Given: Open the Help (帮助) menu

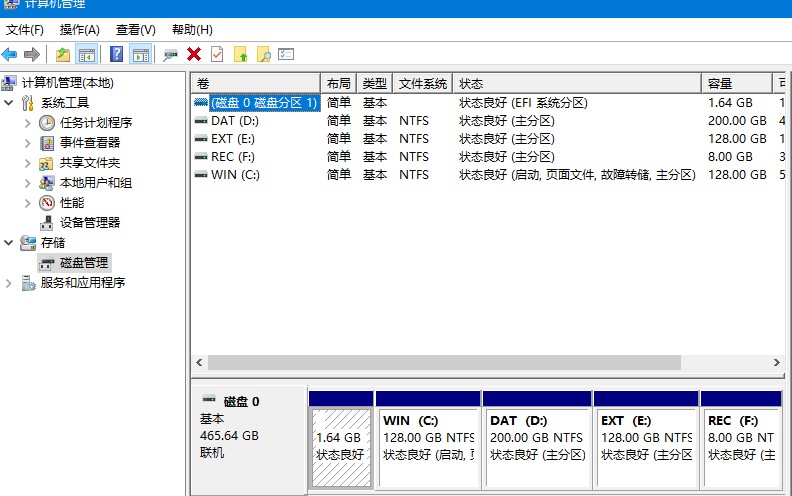Looking at the screenshot, I should click(x=192, y=30).
